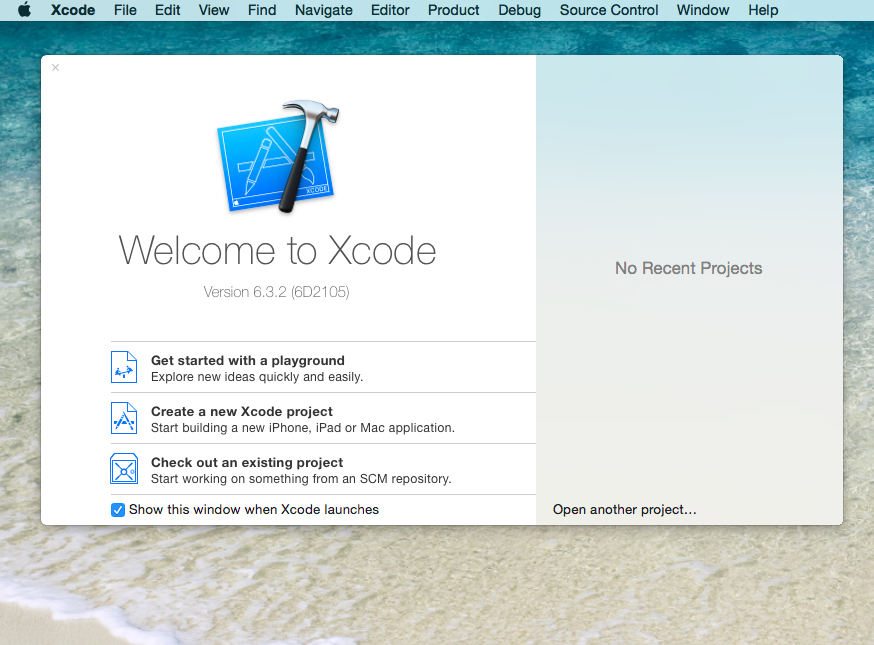
Task: Open the Xcode application menu
Action: tap(73, 10)
